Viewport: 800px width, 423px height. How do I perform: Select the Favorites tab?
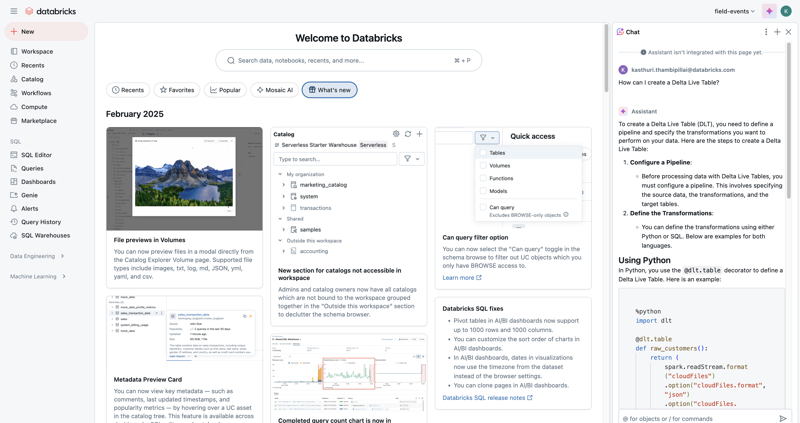point(177,90)
